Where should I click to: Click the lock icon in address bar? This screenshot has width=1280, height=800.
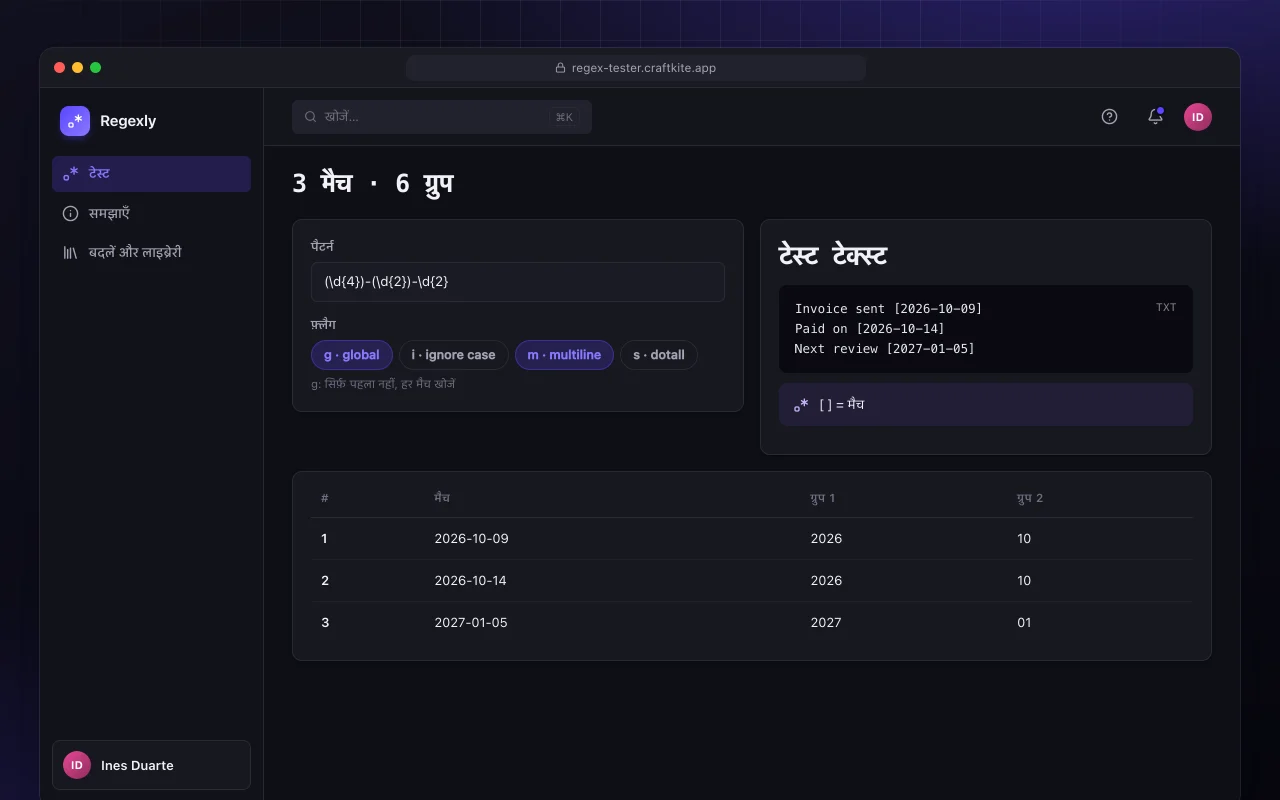[x=561, y=68]
